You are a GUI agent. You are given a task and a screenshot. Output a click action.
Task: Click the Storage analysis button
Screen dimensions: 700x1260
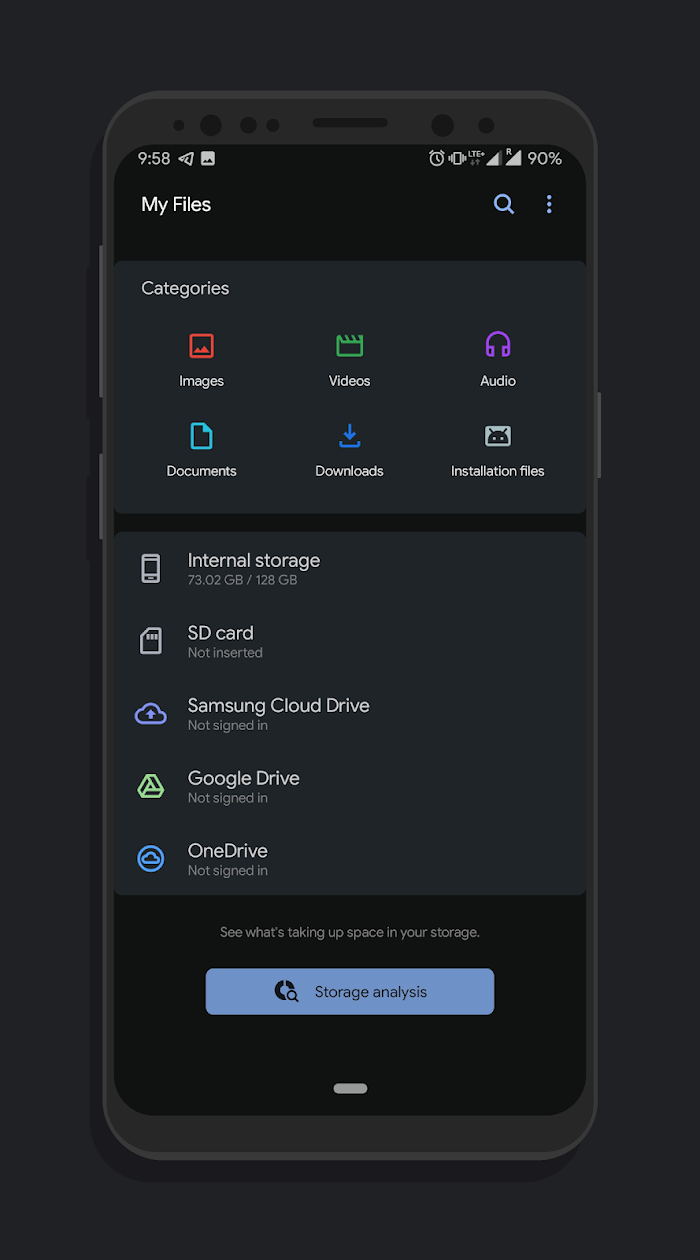pos(350,991)
